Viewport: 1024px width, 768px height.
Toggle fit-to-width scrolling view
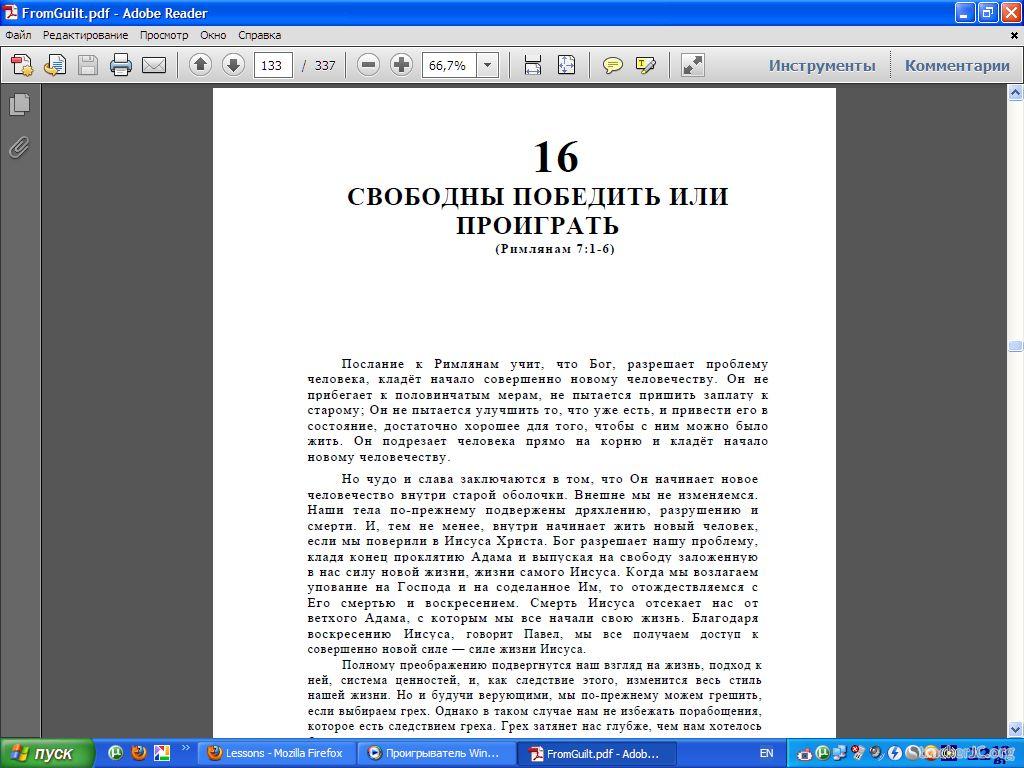[533, 66]
